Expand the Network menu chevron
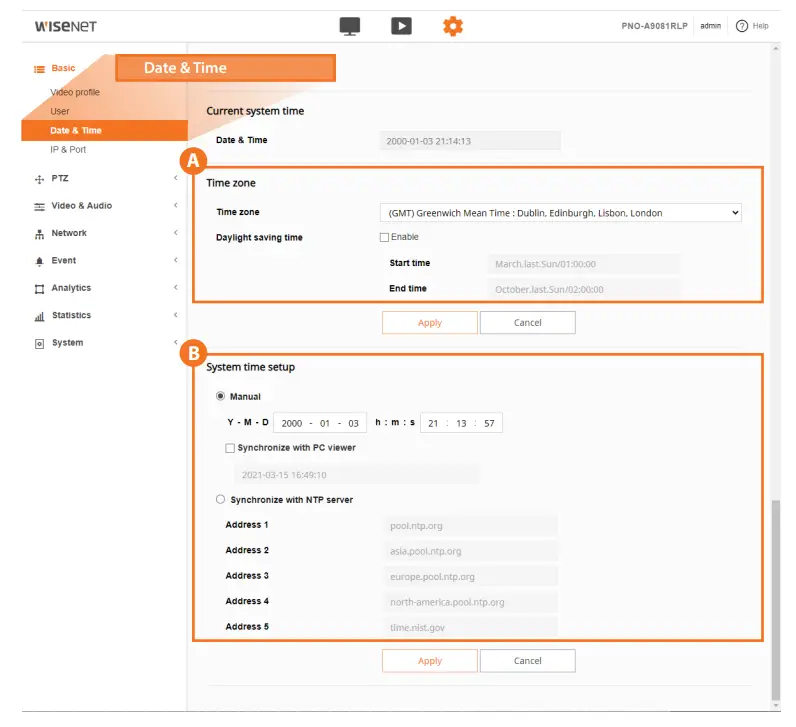The image size is (796, 727). pos(176,233)
